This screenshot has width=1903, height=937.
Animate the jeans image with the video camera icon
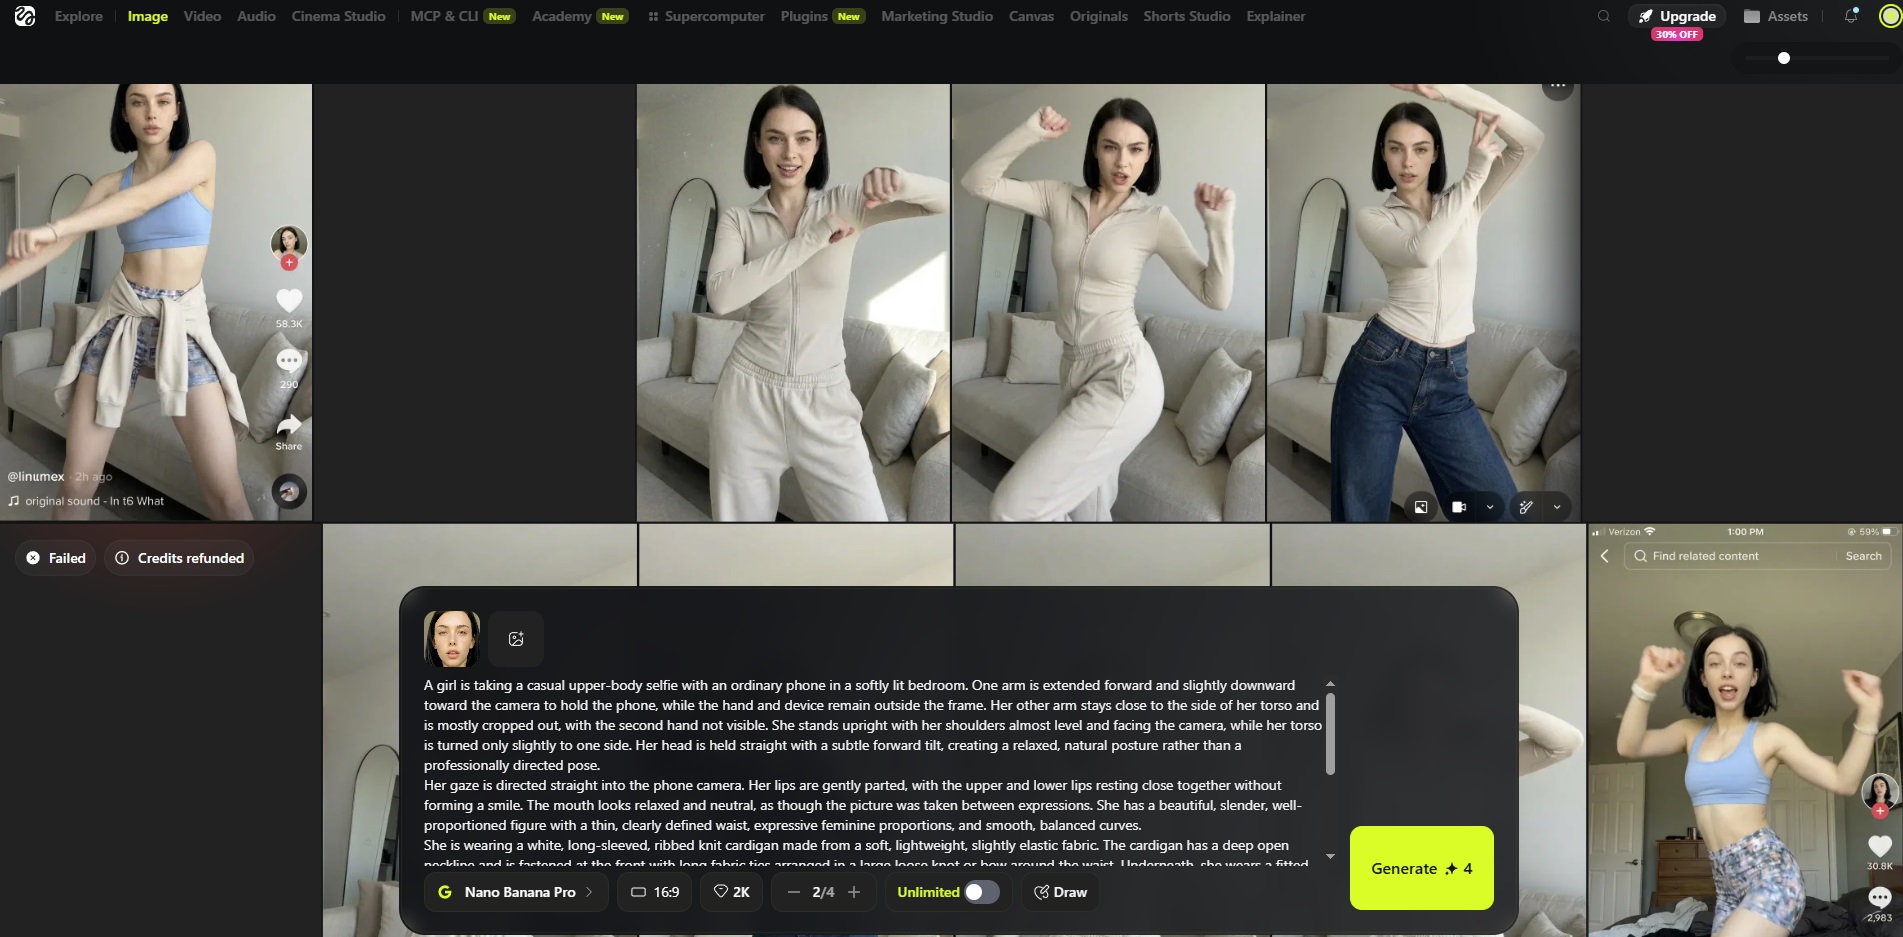pos(1459,507)
